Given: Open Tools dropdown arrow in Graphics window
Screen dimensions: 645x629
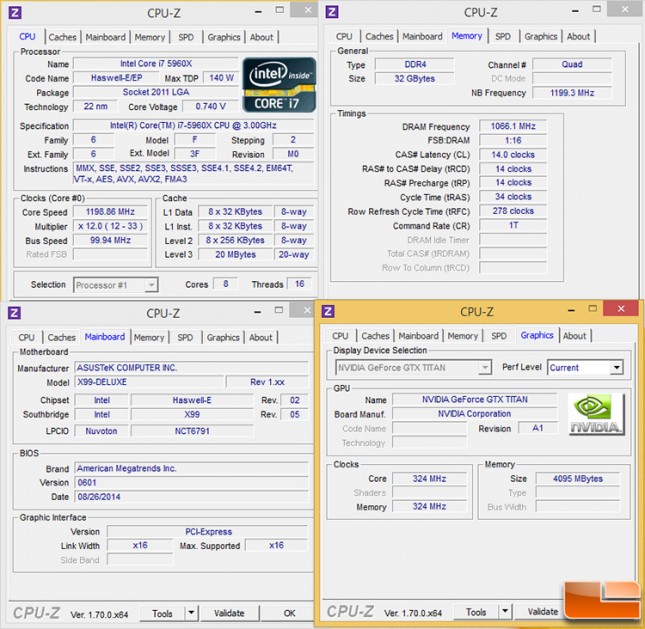Looking at the screenshot, I should click(505, 612).
